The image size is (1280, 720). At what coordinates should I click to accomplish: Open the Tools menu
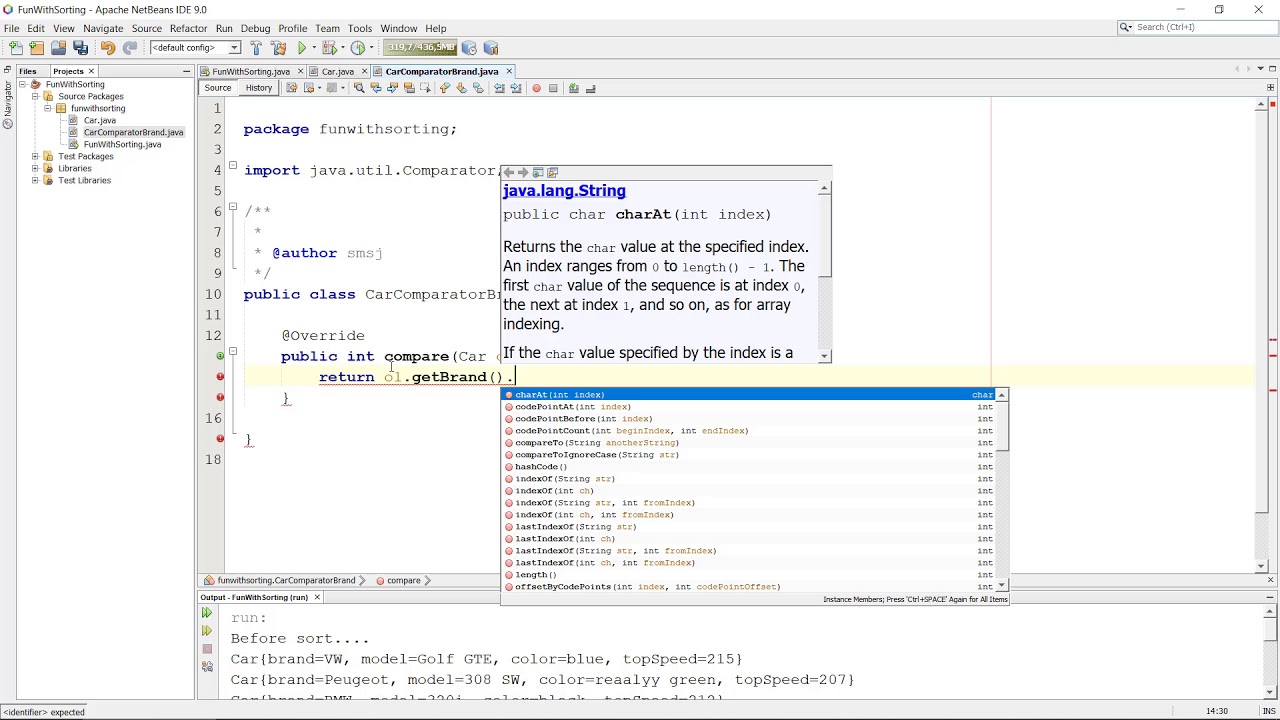tap(360, 28)
